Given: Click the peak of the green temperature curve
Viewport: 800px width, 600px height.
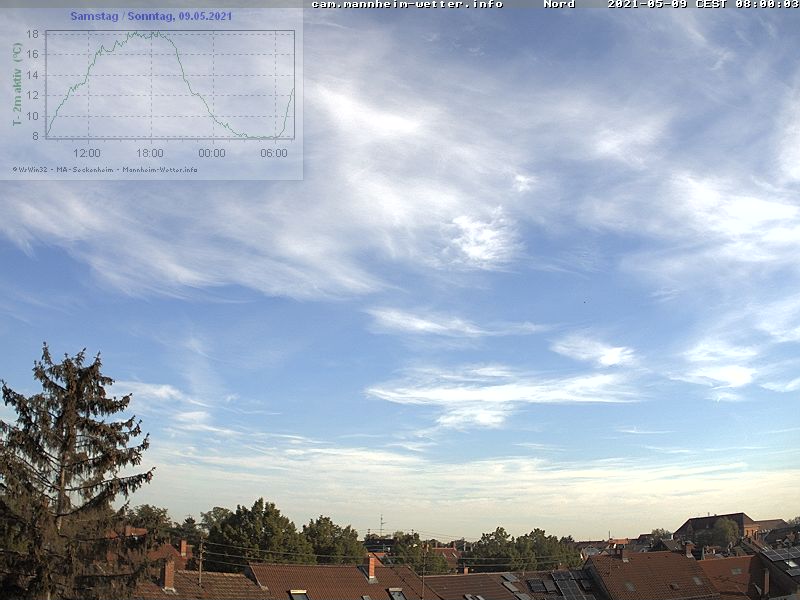Looking at the screenshot, I should coord(150,33).
